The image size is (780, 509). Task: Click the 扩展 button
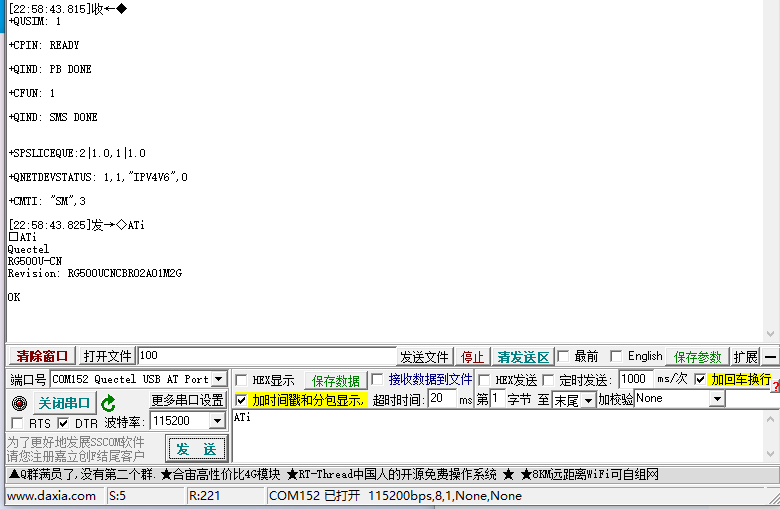point(746,357)
